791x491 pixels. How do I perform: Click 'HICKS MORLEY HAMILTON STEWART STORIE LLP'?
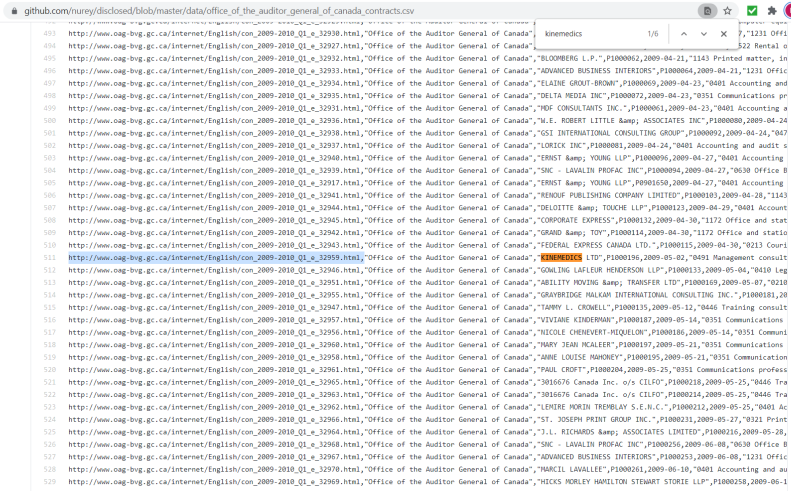623,481
